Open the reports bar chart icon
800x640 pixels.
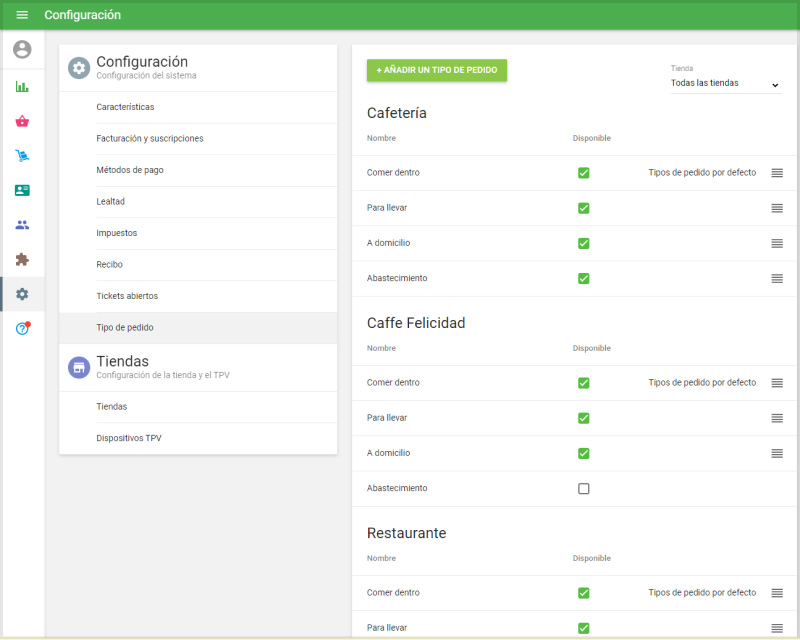coord(22,86)
